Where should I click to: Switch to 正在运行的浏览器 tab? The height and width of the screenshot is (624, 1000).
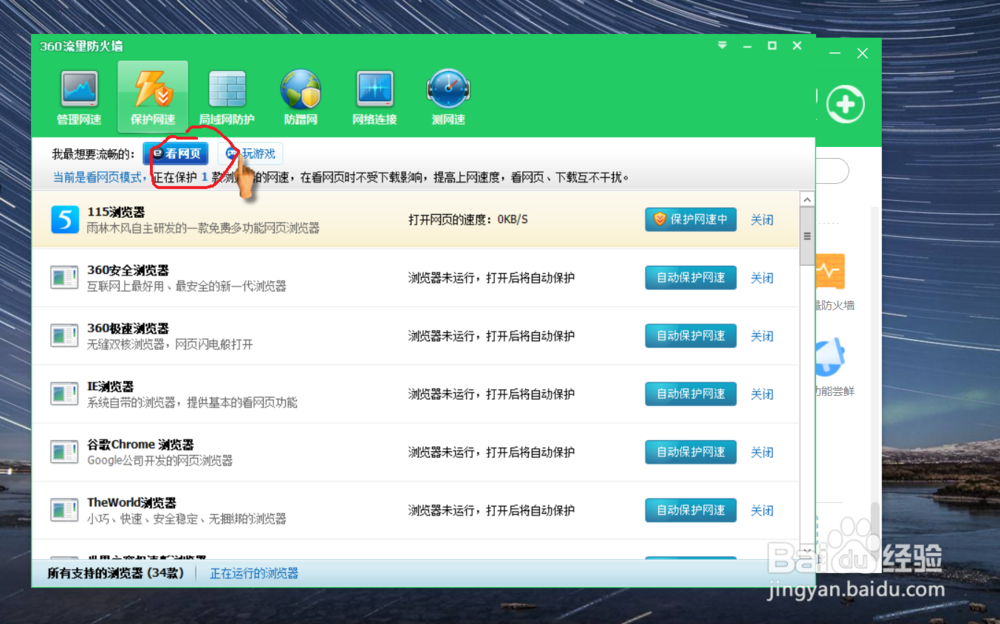(x=254, y=574)
